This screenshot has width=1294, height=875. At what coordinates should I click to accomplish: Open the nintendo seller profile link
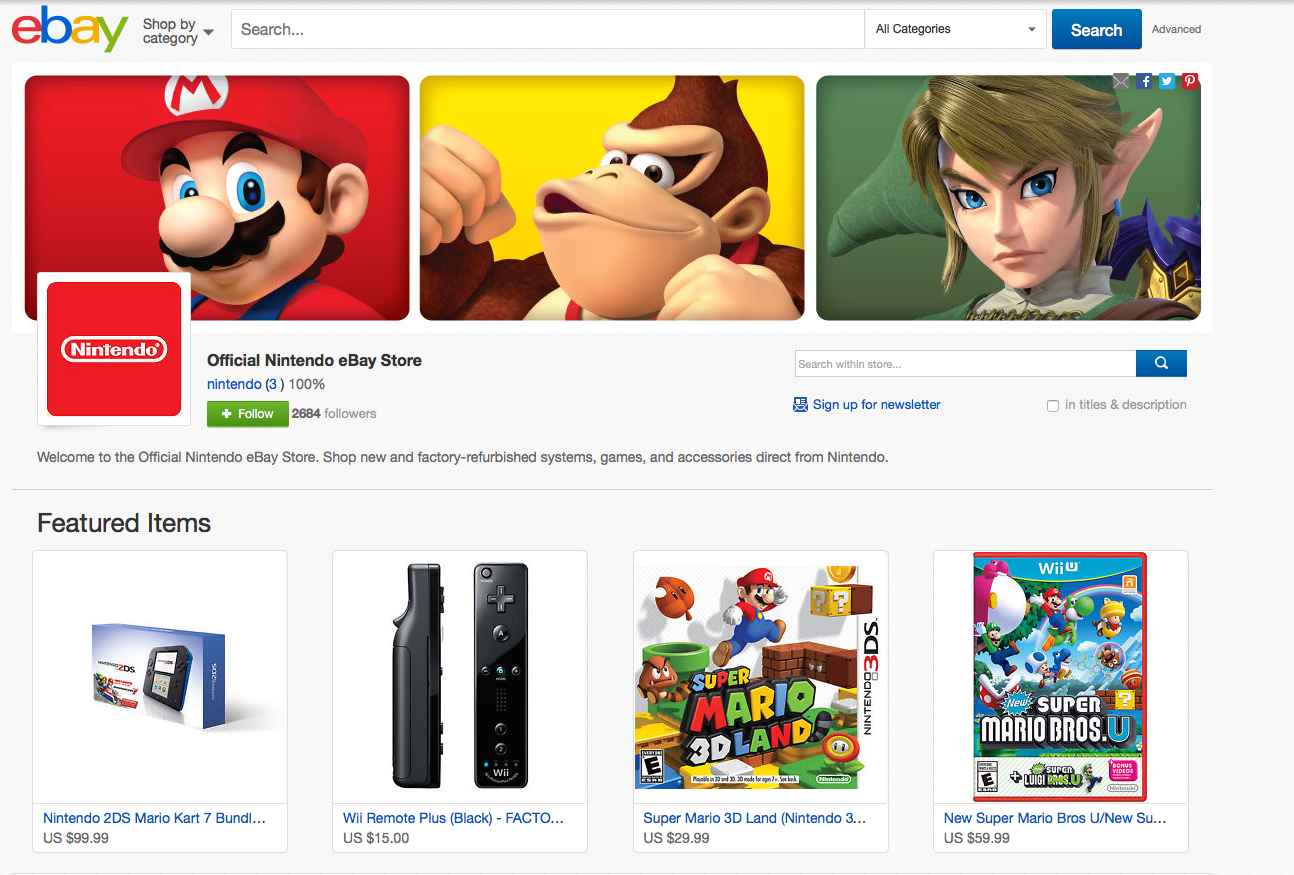pyautogui.click(x=234, y=384)
